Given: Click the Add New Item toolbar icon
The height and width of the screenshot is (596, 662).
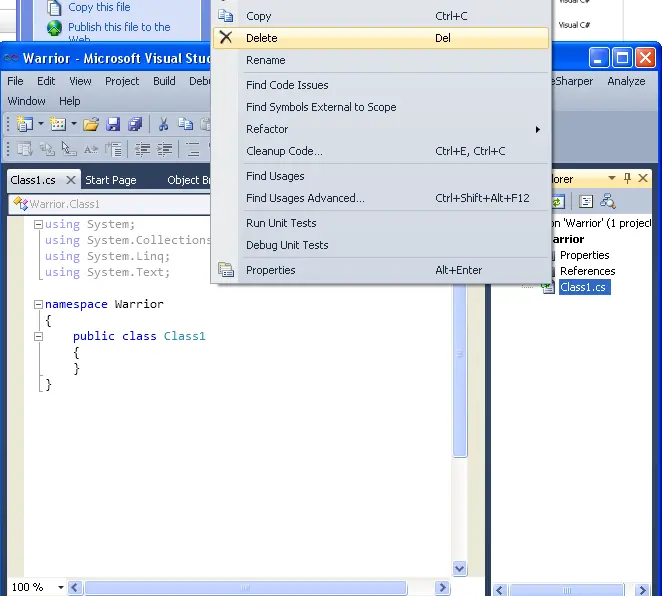Looking at the screenshot, I should coord(58,124).
